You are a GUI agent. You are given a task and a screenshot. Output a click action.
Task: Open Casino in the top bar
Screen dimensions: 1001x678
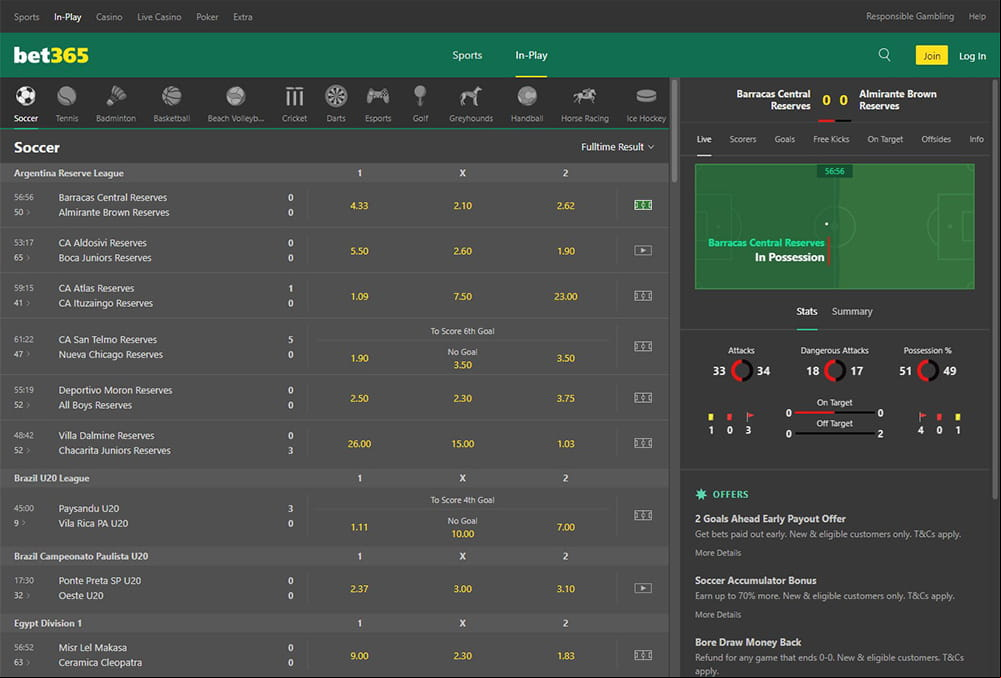109,17
